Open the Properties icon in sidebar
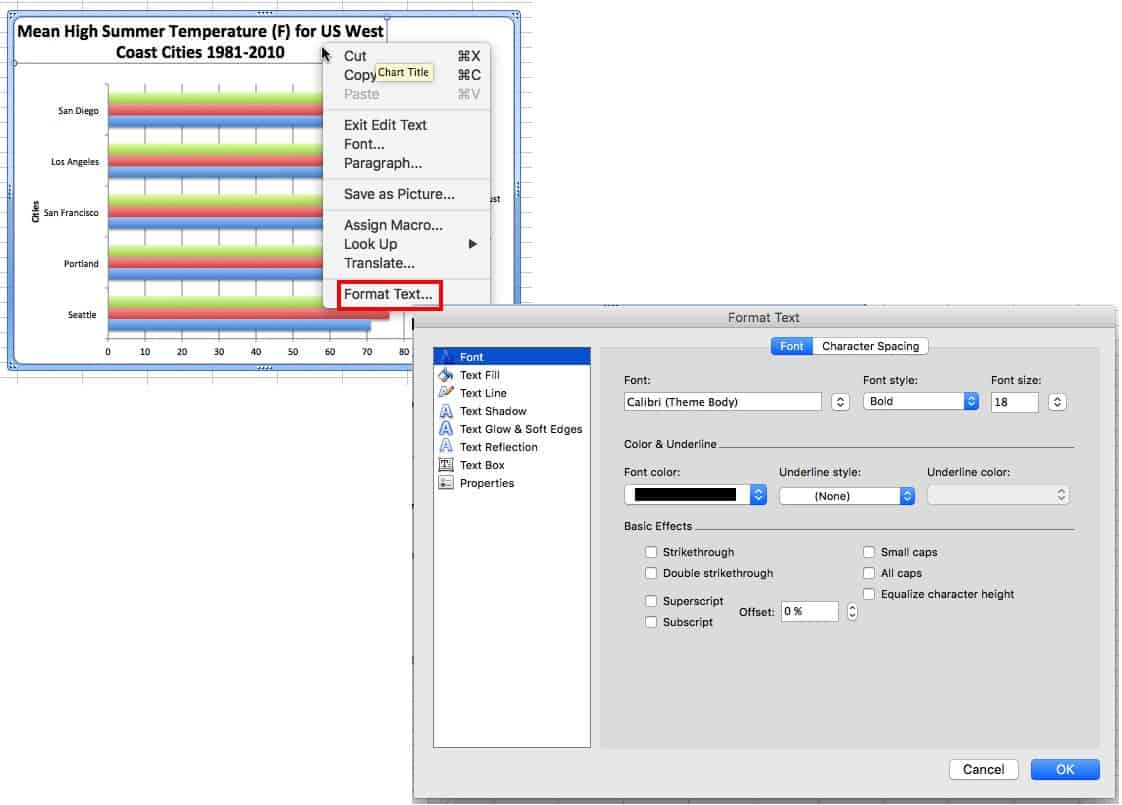 pyautogui.click(x=446, y=483)
